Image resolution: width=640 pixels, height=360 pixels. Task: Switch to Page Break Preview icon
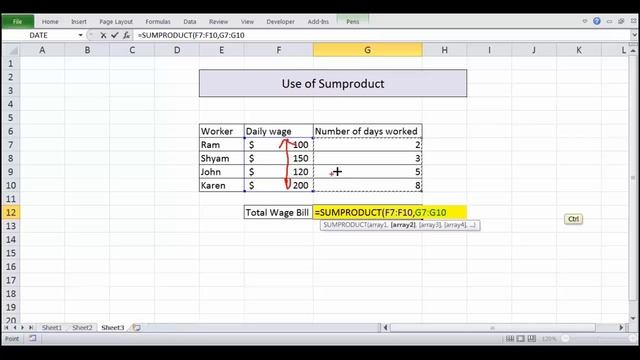pos(531,338)
